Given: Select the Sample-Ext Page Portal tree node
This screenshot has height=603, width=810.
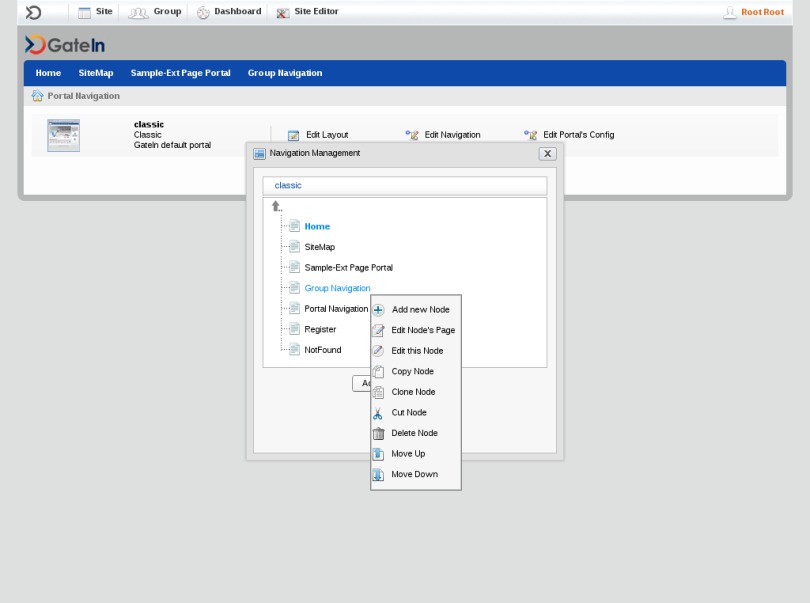Looking at the screenshot, I should click(x=348, y=268).
